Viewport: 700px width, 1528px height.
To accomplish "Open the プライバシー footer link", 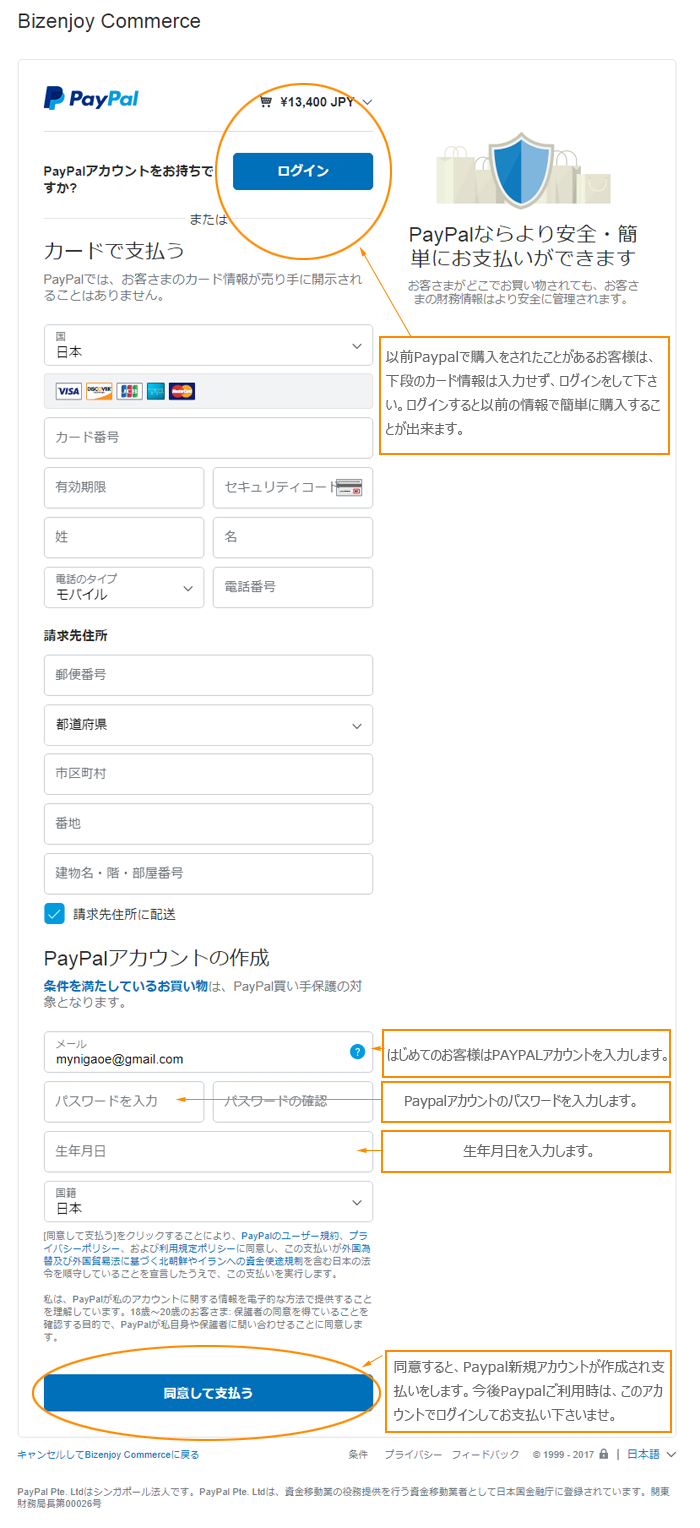I will (409, 1454).
